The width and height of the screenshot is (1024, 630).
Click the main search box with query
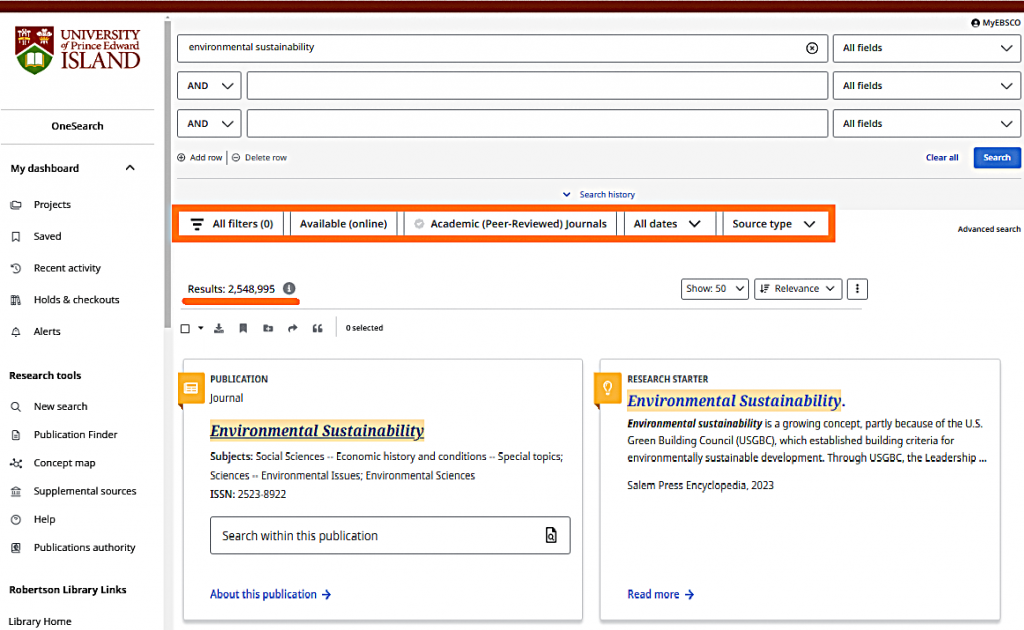click(502, 48)
